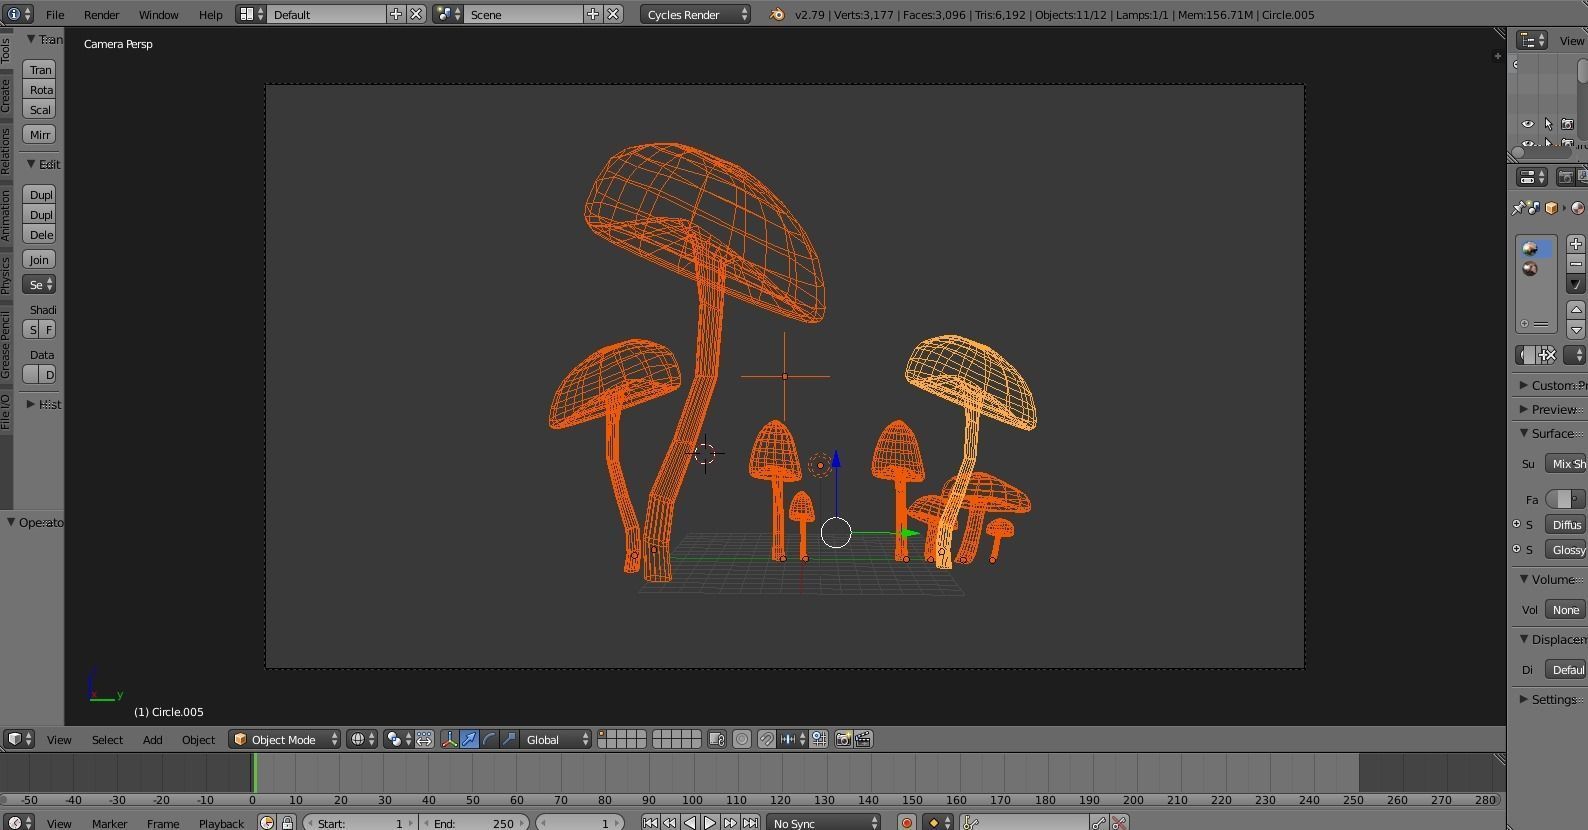Open the Render menu
The width and height of the screenshot is (1588, 830).
point(101,15)
